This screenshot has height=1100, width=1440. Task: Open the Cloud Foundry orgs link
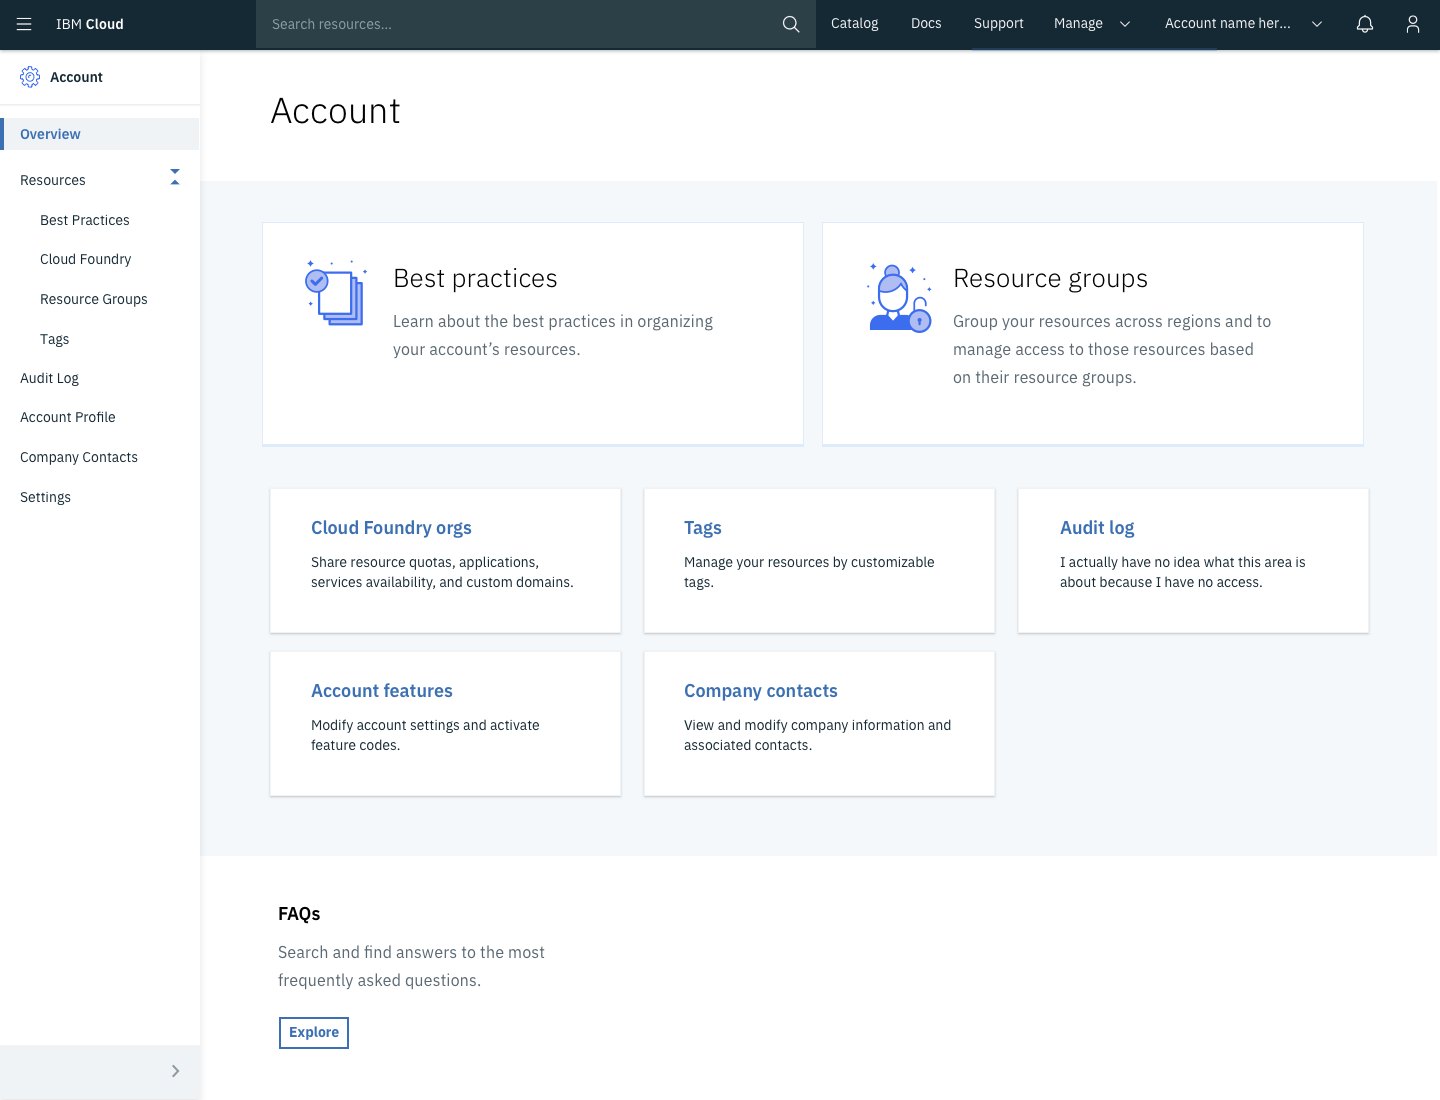(x=391, y=528)
